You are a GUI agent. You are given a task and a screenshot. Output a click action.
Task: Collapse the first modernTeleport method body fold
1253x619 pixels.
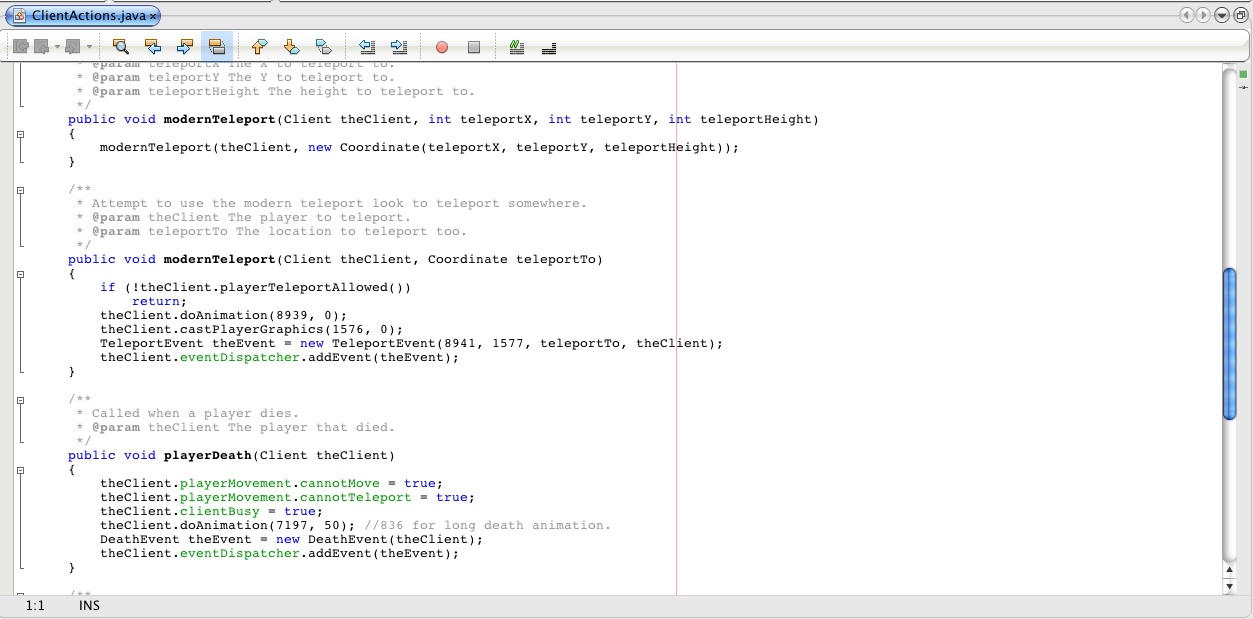[x=20, y=133]
